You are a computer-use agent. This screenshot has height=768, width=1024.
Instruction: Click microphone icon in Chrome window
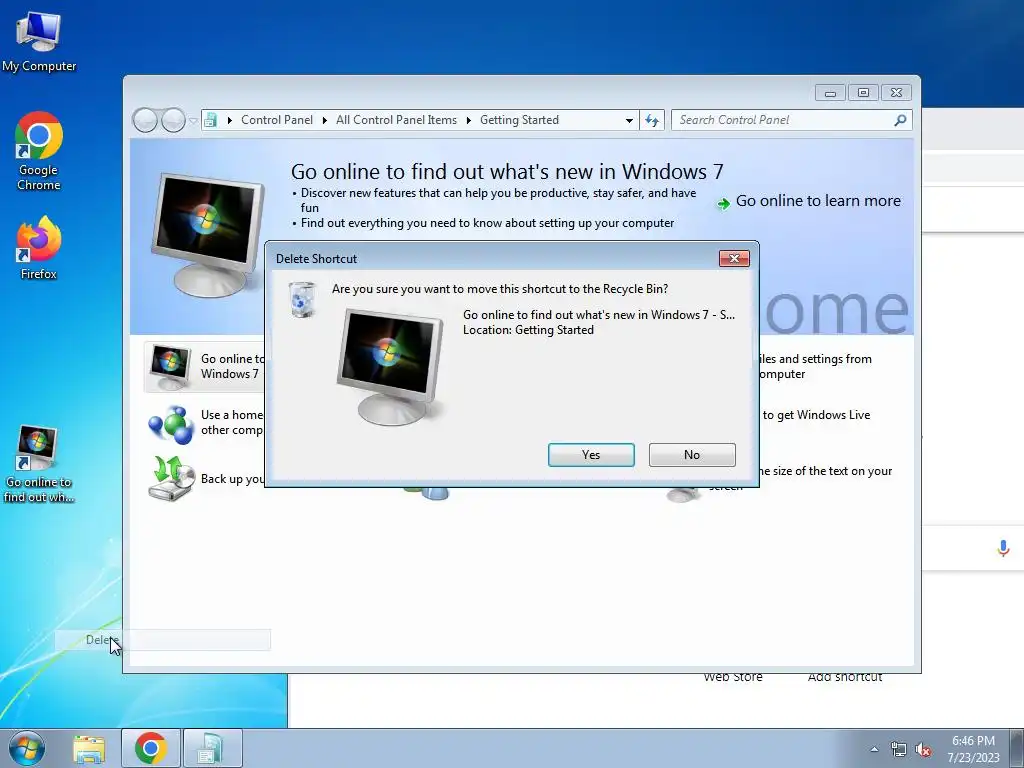click(x=1004, y=548)
